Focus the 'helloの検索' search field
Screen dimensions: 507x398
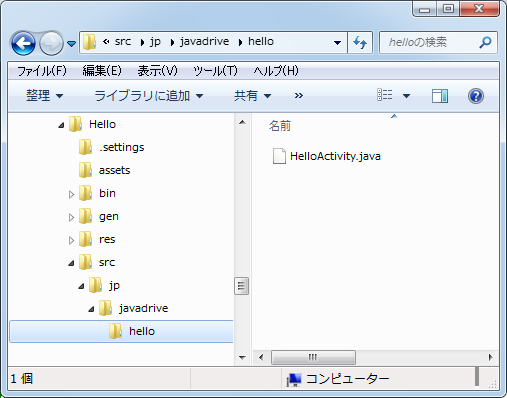[x=438, y=42]
